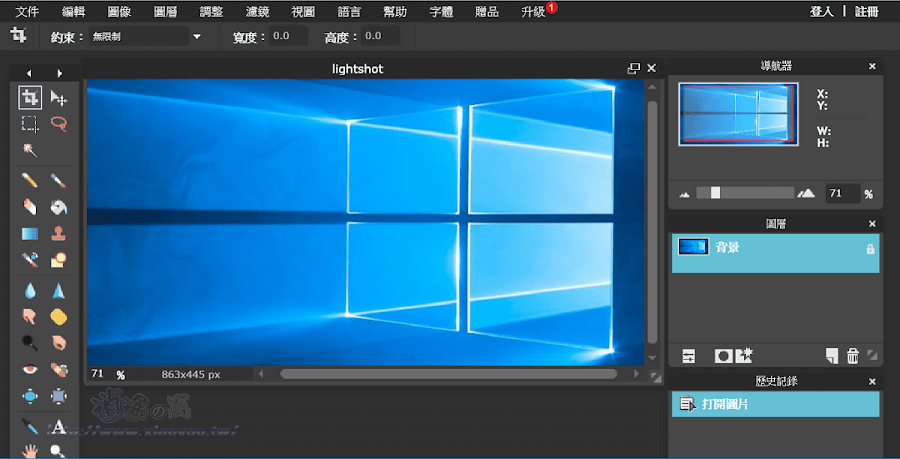Delete layer with trash icon
Image resolution: width=900 pixels, height=459 pixels.
point(853,356)
